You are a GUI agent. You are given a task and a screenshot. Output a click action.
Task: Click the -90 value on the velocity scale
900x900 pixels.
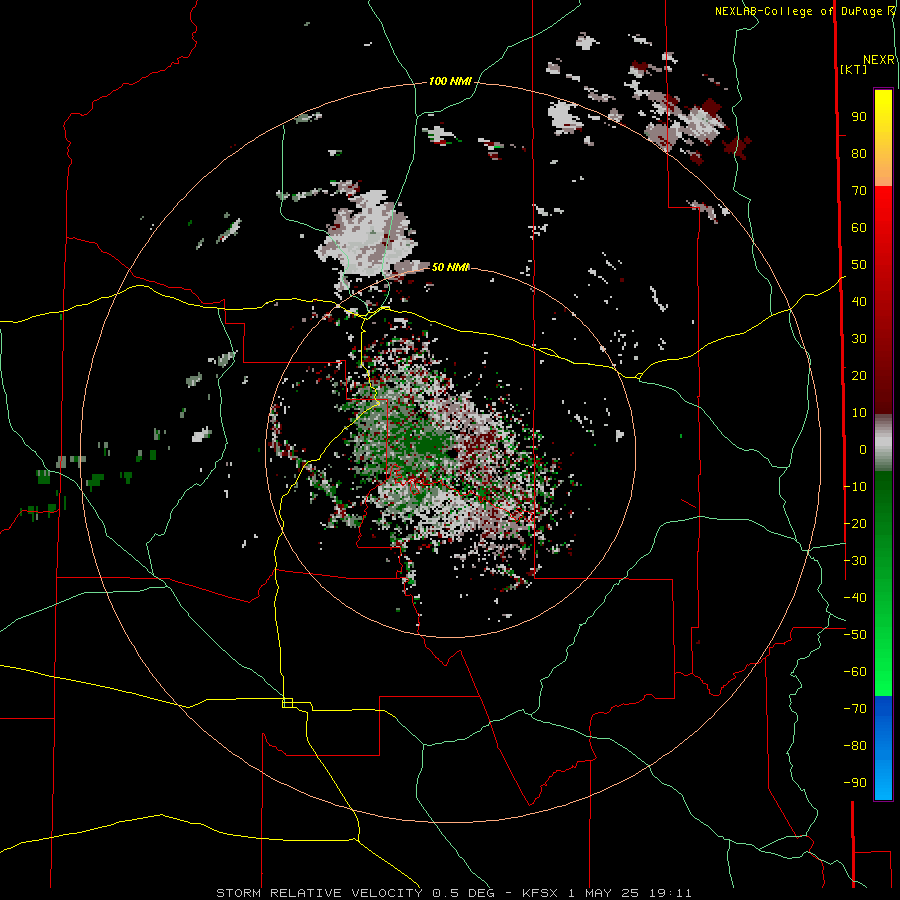tap(855, 782)
